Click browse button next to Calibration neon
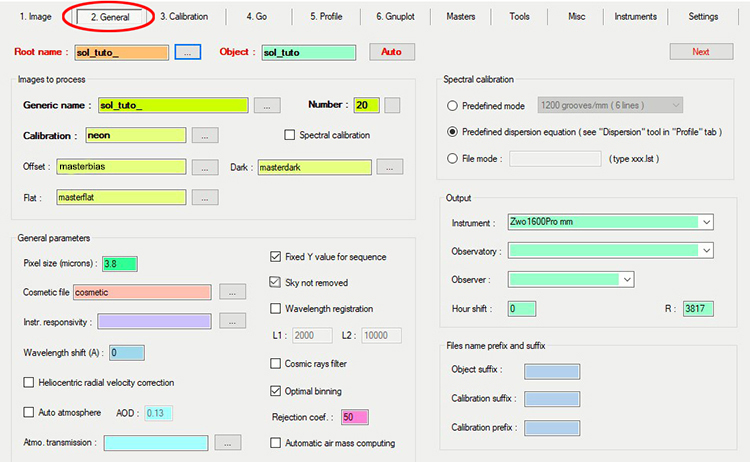The image size is (750, 462). [204, 135]
